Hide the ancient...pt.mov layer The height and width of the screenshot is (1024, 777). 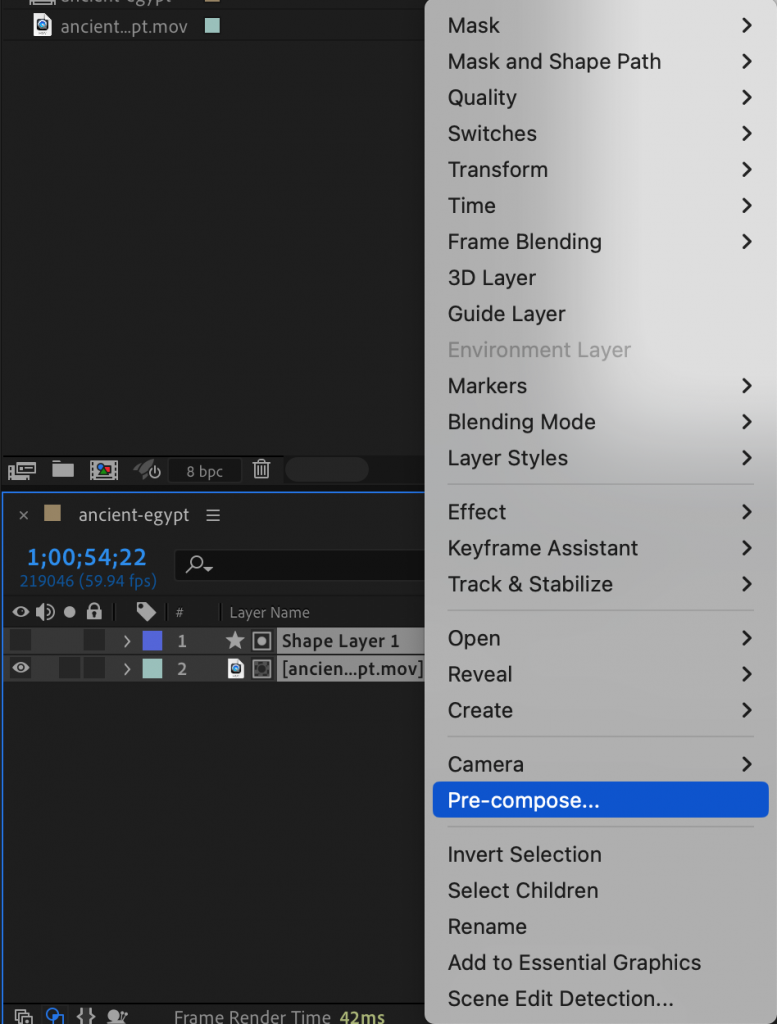20,668
